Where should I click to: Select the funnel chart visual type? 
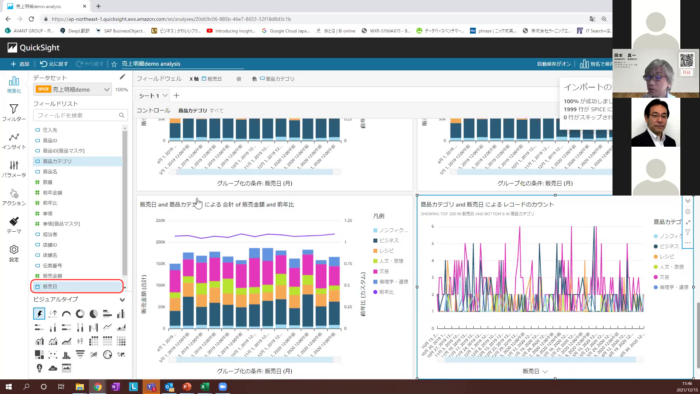point(80,354)
